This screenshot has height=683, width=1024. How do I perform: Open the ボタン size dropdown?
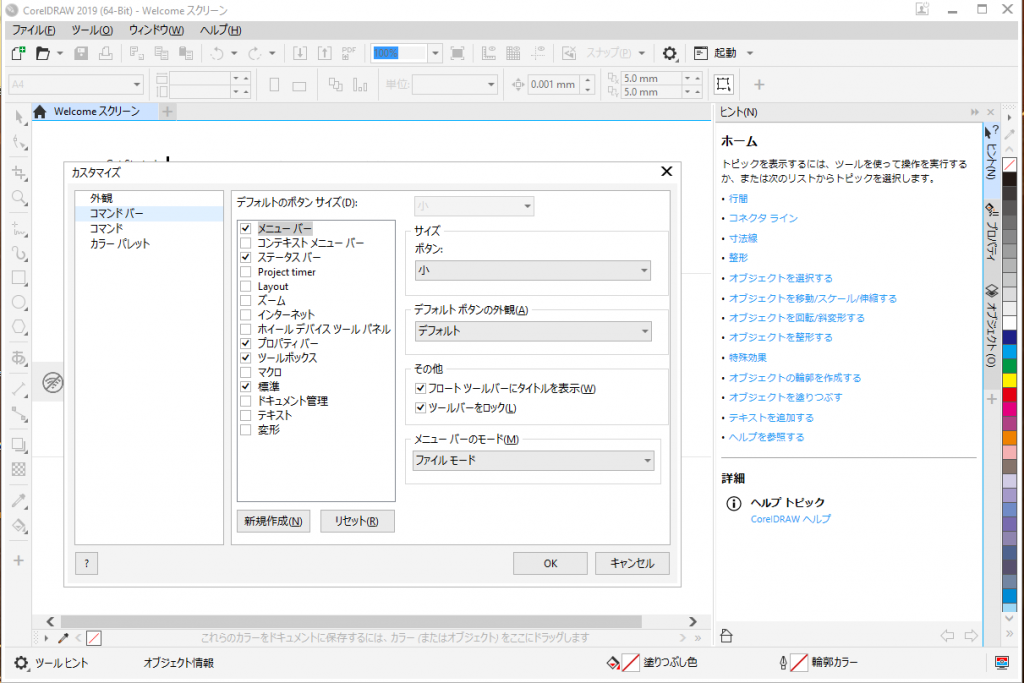coord(533,270)
